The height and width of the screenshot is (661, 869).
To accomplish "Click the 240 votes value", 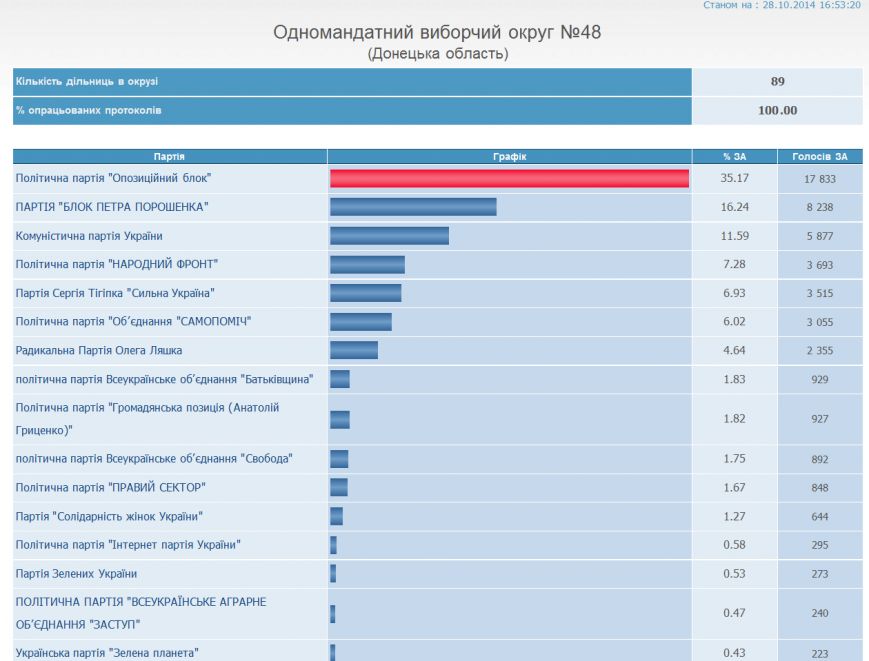I will click(820, 613).
